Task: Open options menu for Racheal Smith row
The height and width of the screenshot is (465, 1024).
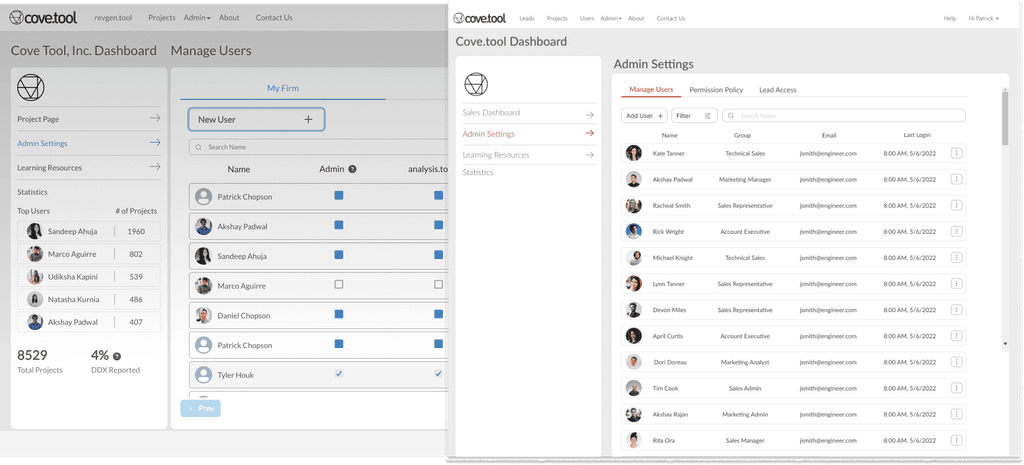Action: [956, 205]
